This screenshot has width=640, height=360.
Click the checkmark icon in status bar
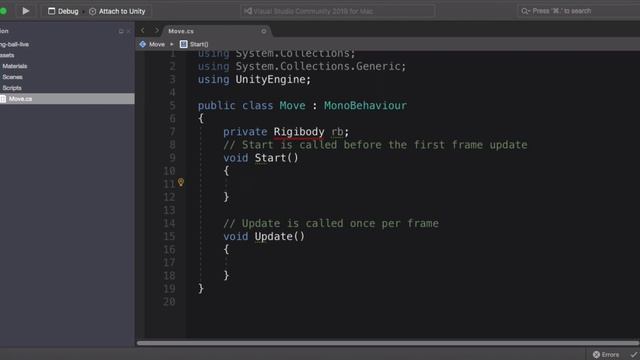(633, 355)
